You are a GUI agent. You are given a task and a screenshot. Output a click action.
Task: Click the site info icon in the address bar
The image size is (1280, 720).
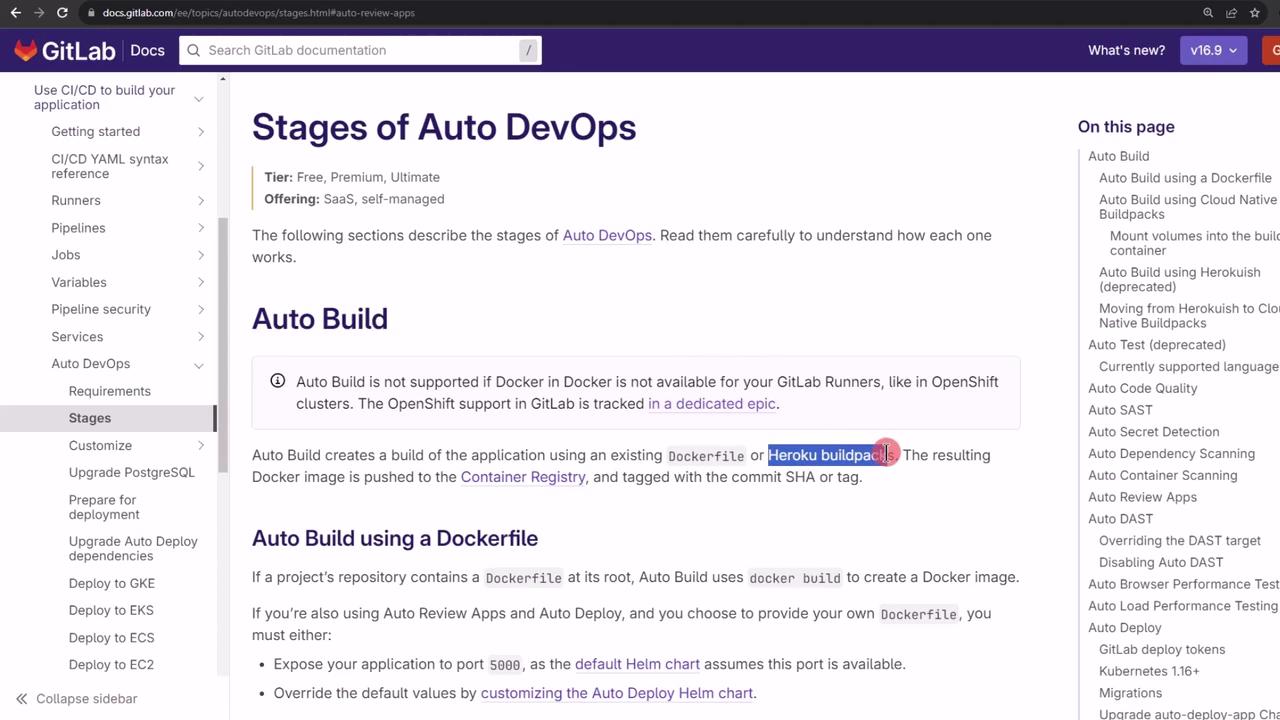click(x=91, y=13)
